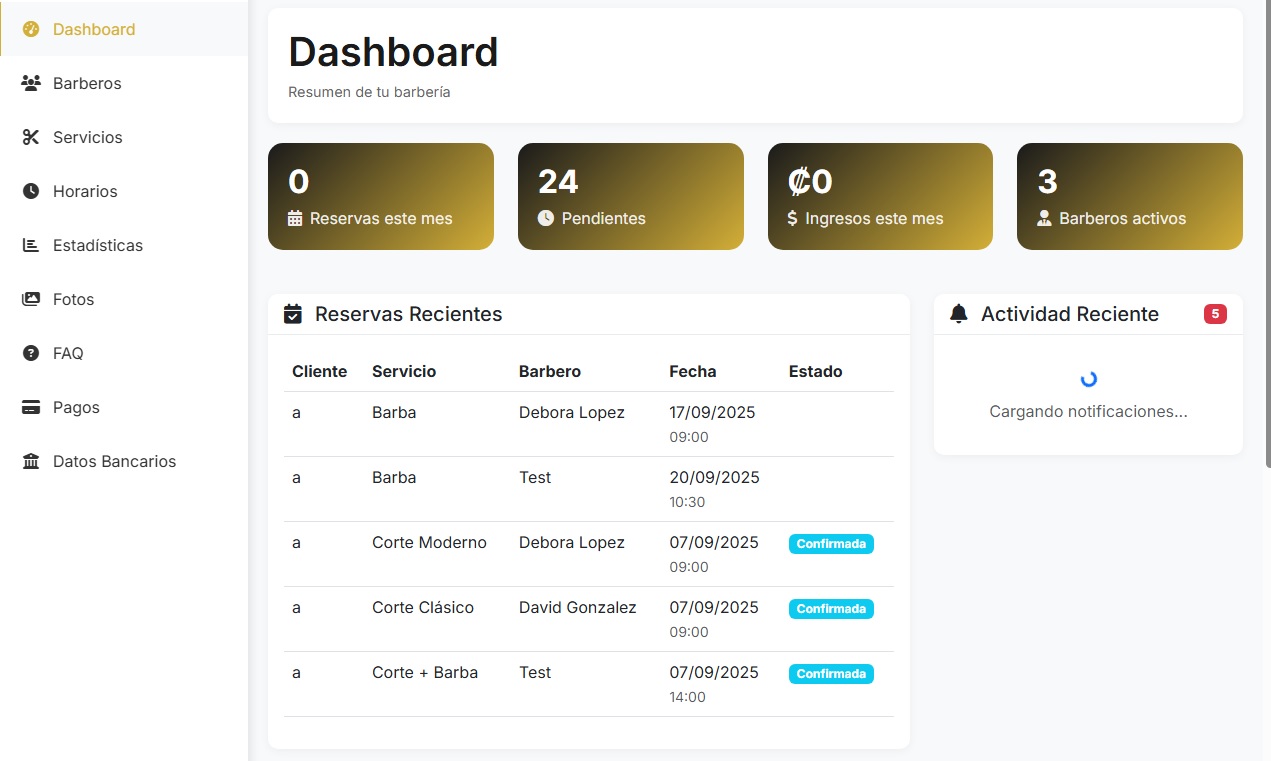Click the scissors icon for Servicios

[31, 137]
